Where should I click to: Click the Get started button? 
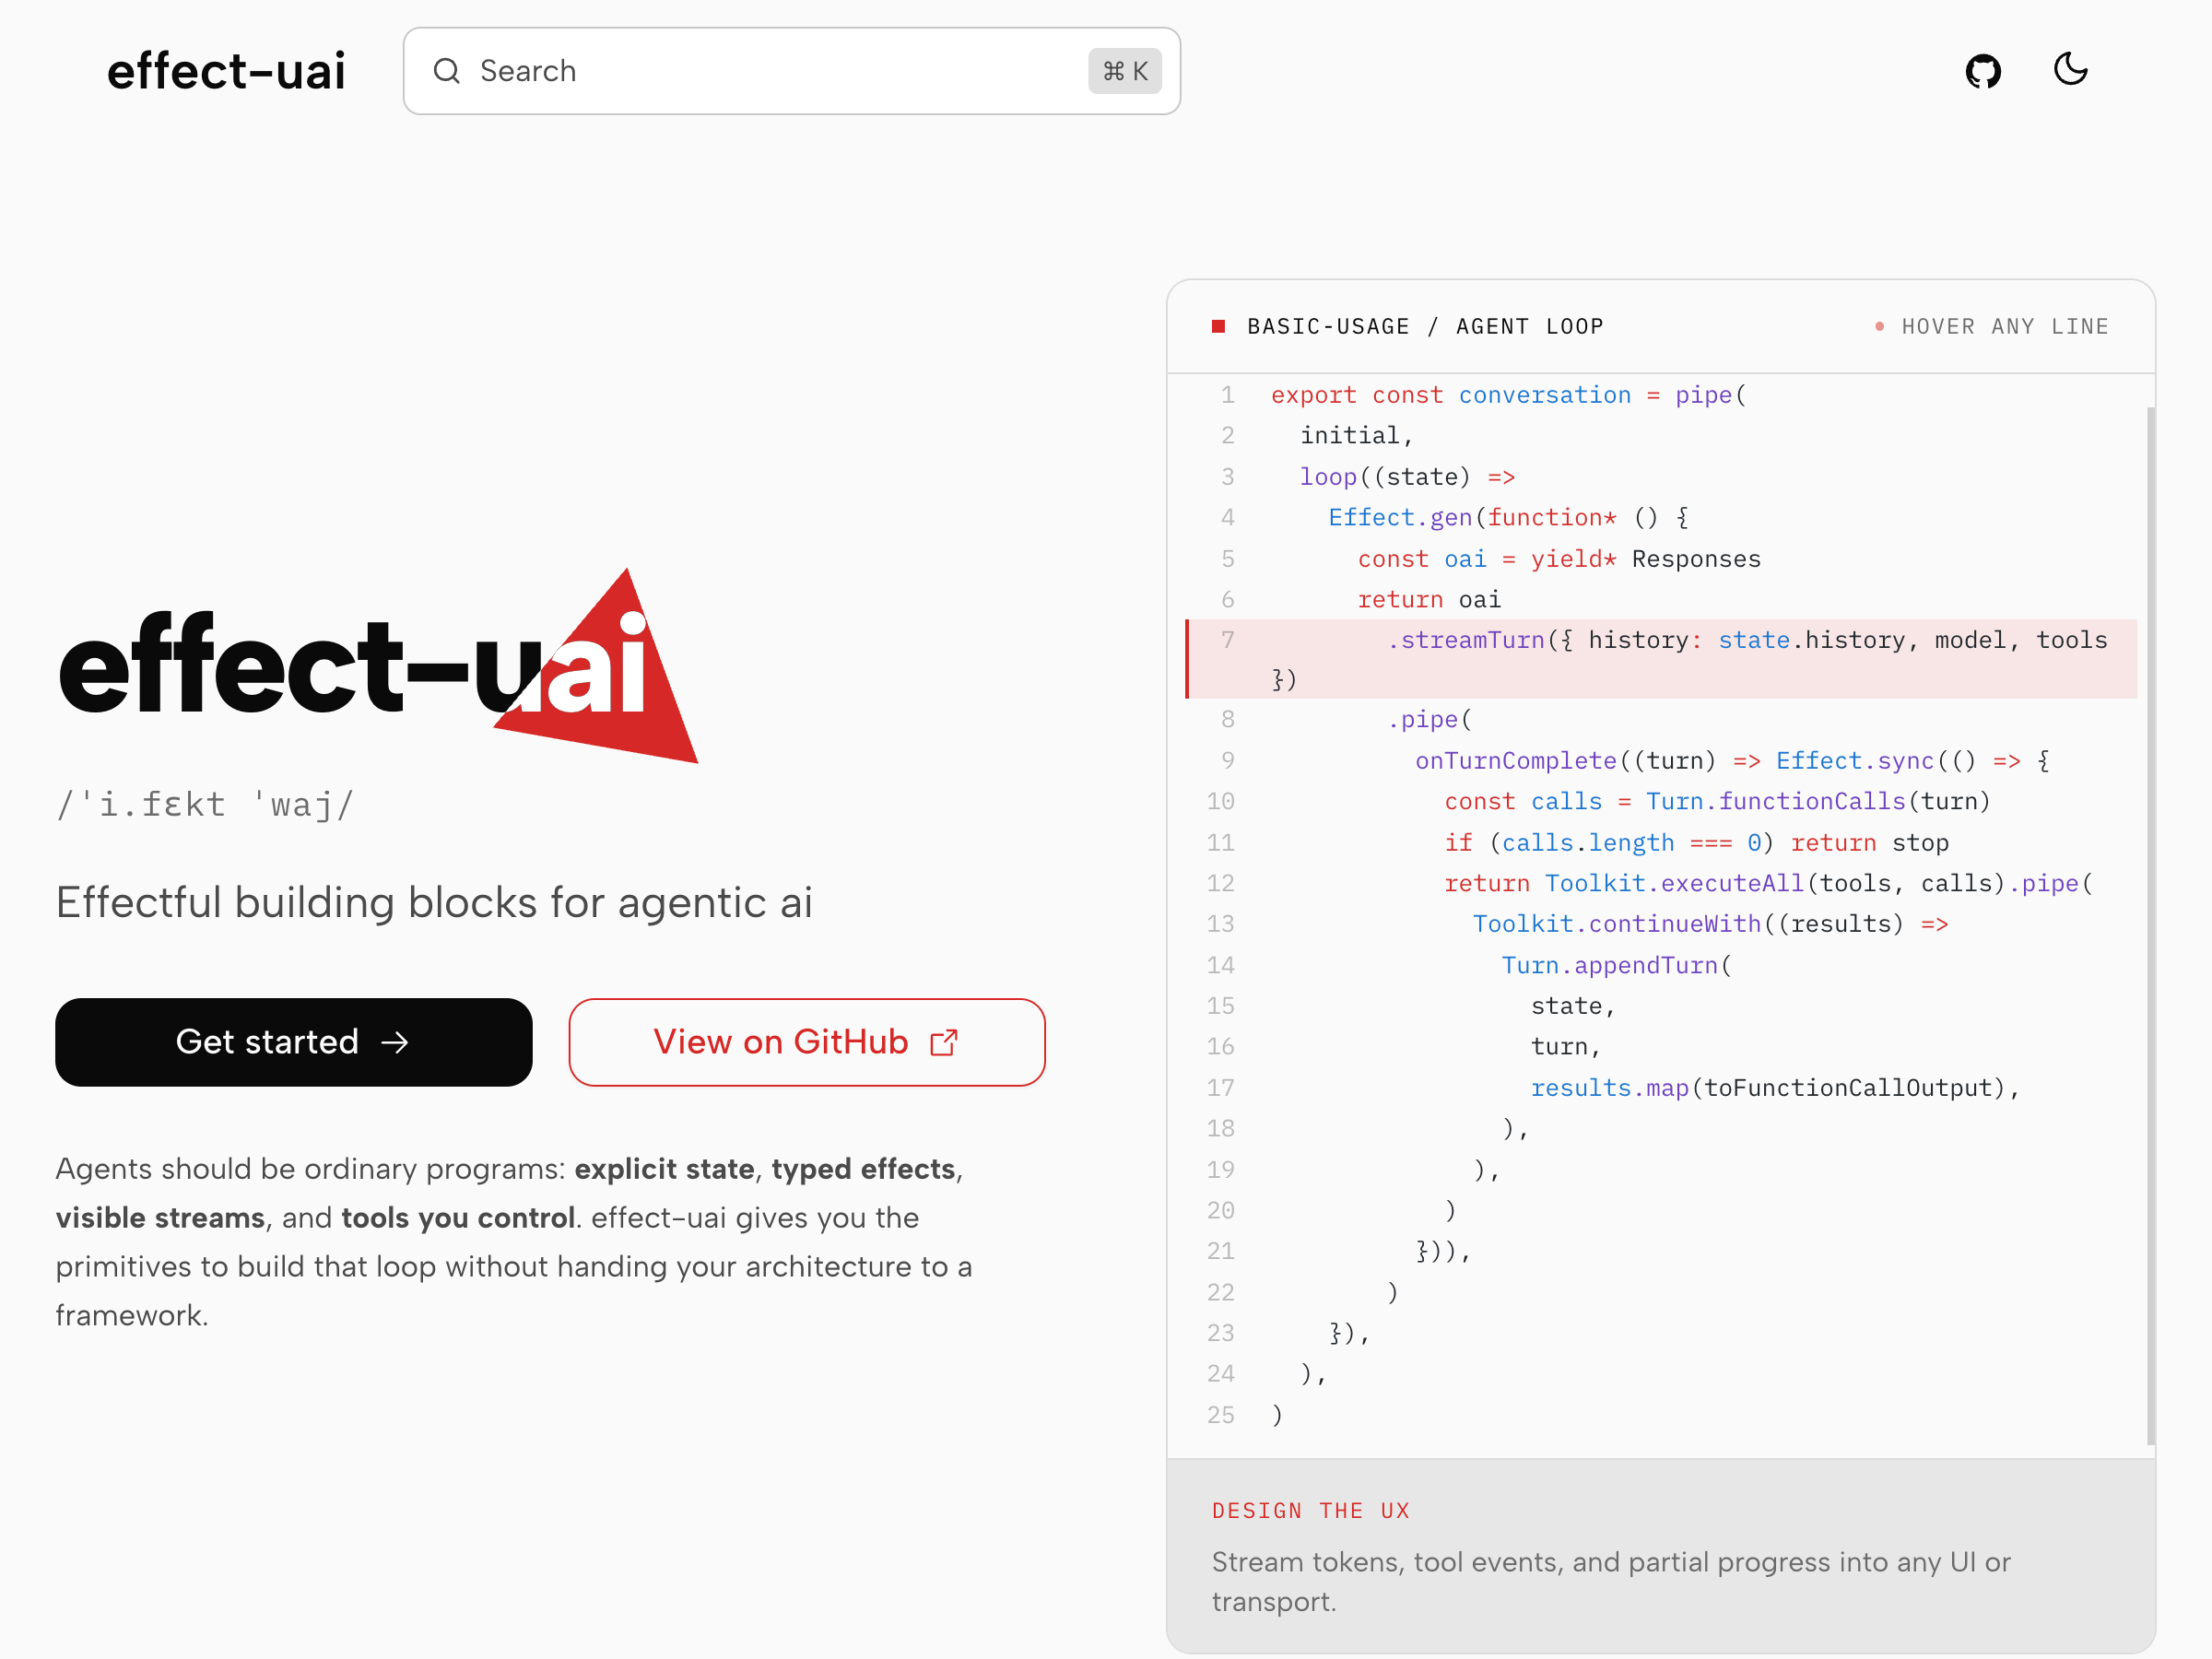coord(293,1042)
